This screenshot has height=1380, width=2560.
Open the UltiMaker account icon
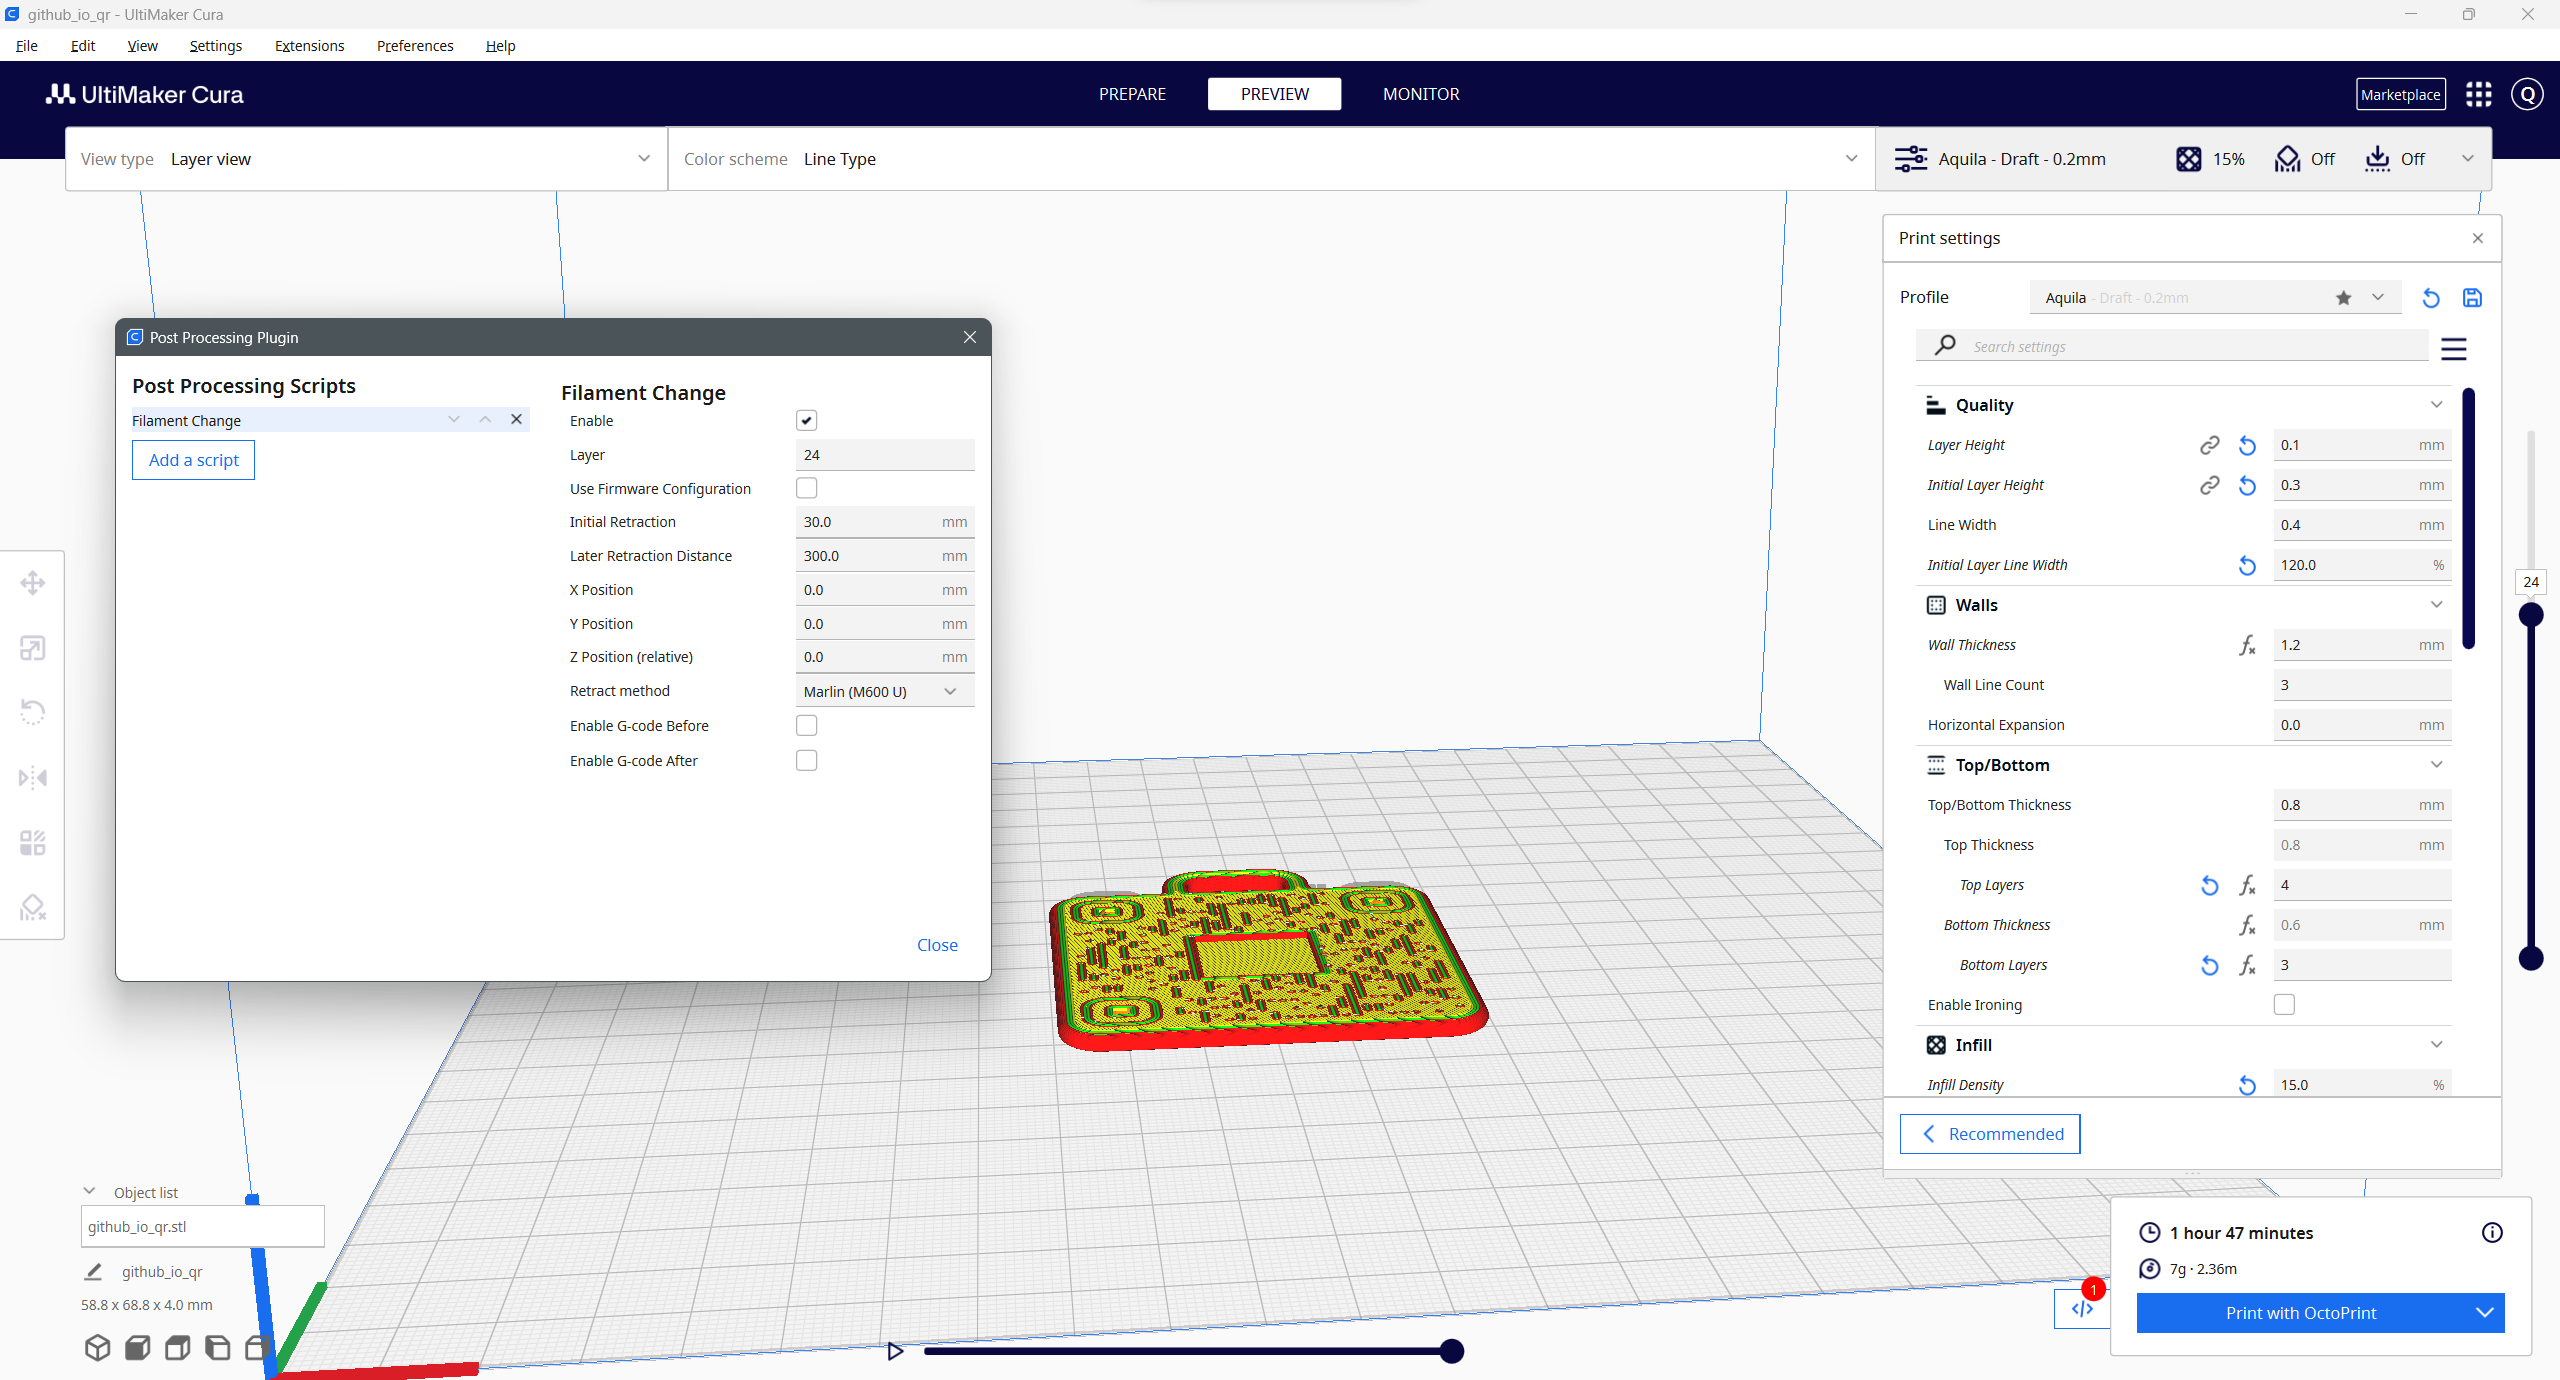2528,94
